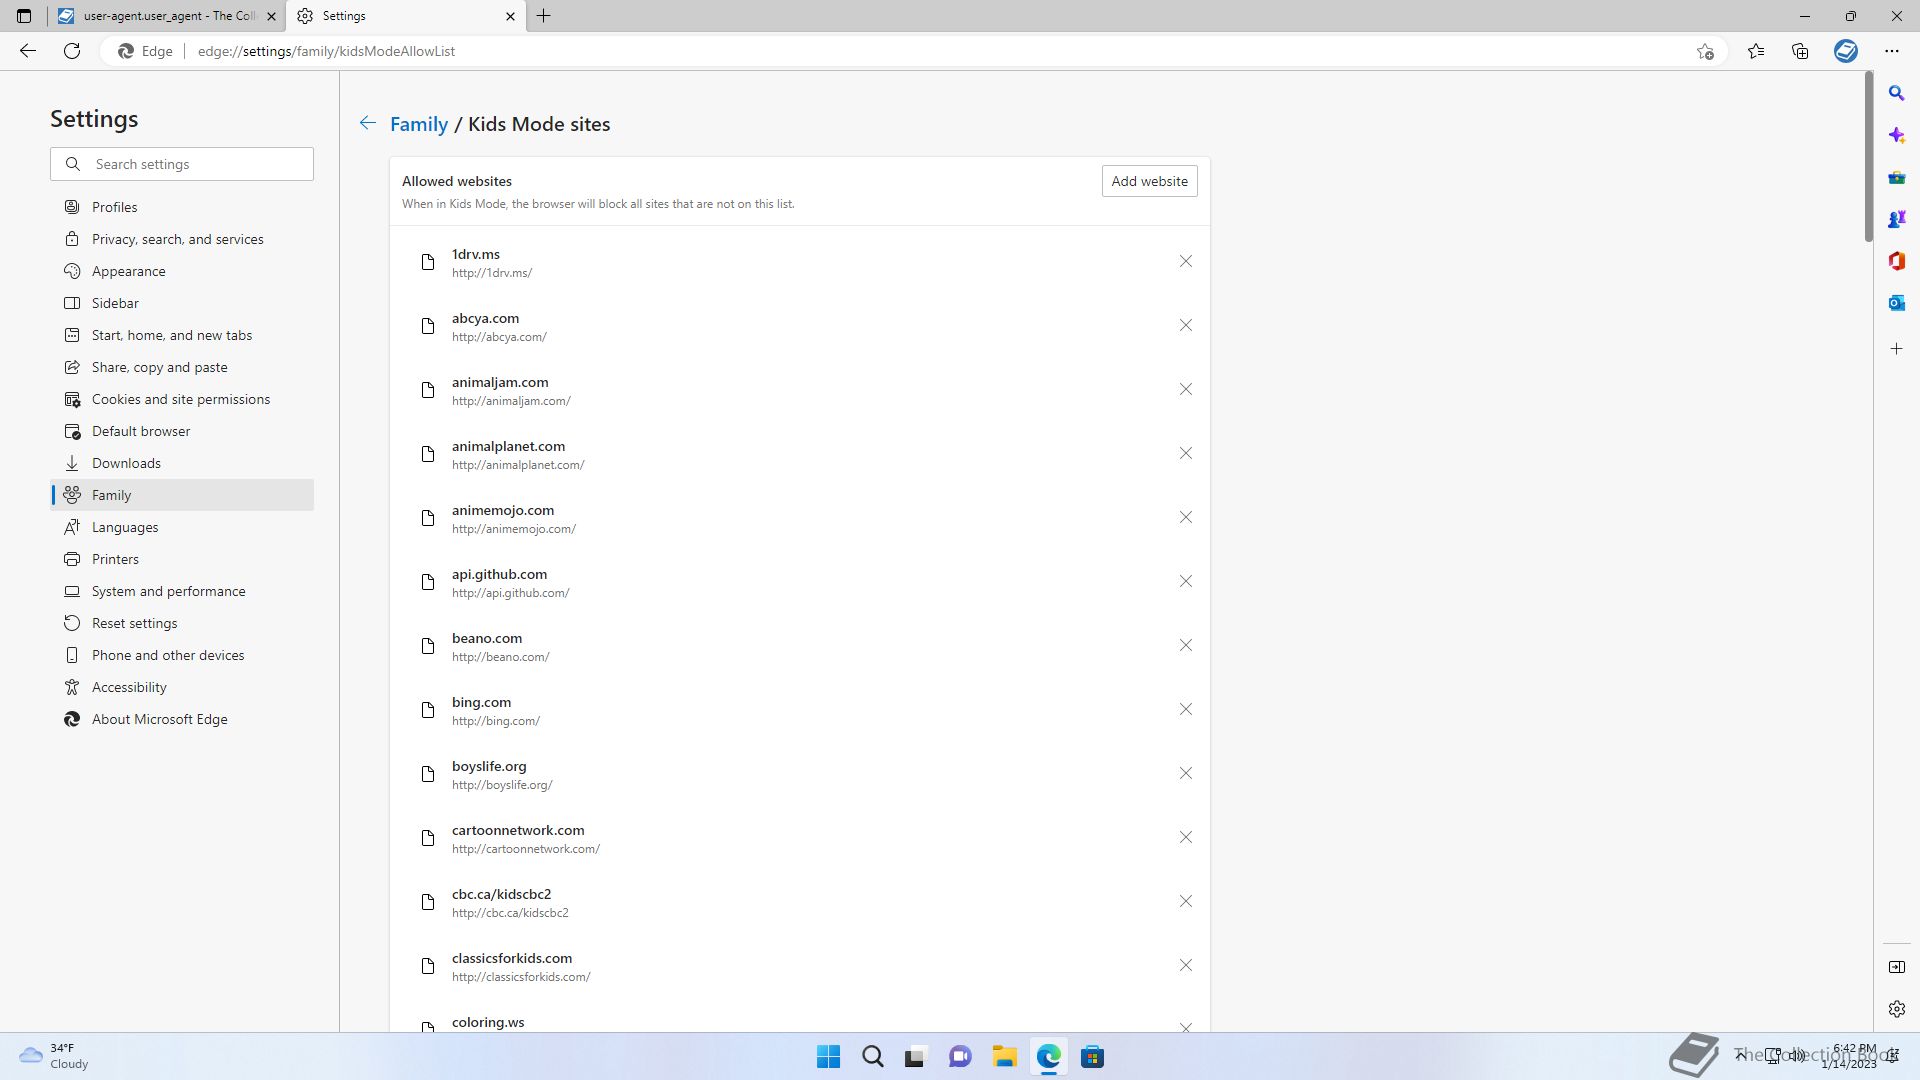Viewport: 1920px width, 1080px height.
Task: Delete api.github.com entry
Action: pos(1185,581)
